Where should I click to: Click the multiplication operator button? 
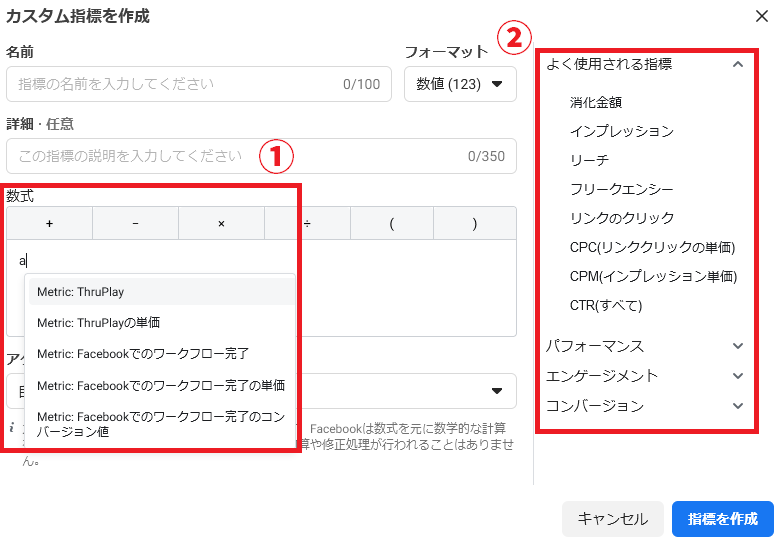(221, 223)
